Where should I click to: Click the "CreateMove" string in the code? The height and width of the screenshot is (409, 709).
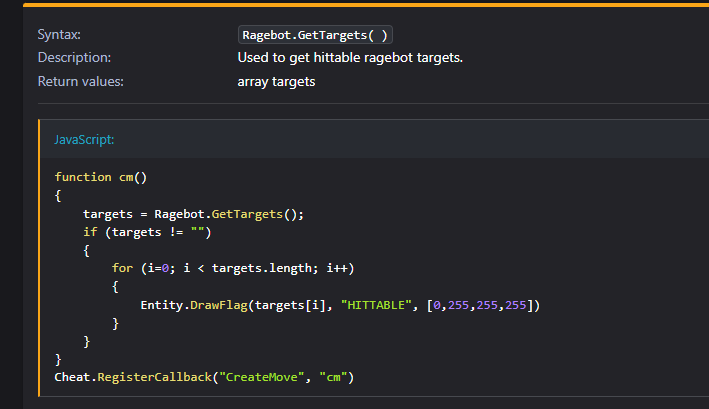coord(261,377)
